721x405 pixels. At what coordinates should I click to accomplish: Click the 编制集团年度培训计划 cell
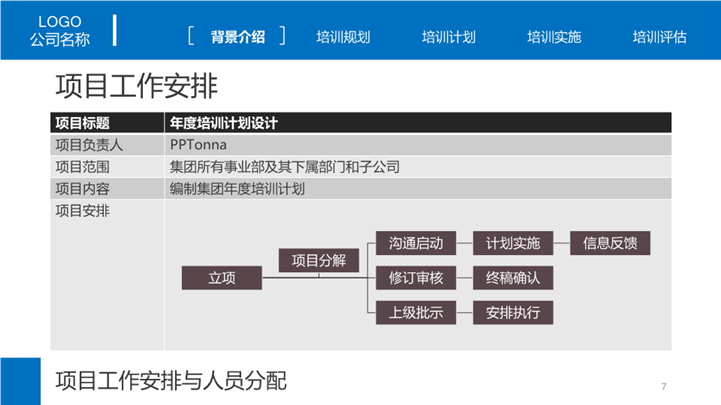[237, 188]
